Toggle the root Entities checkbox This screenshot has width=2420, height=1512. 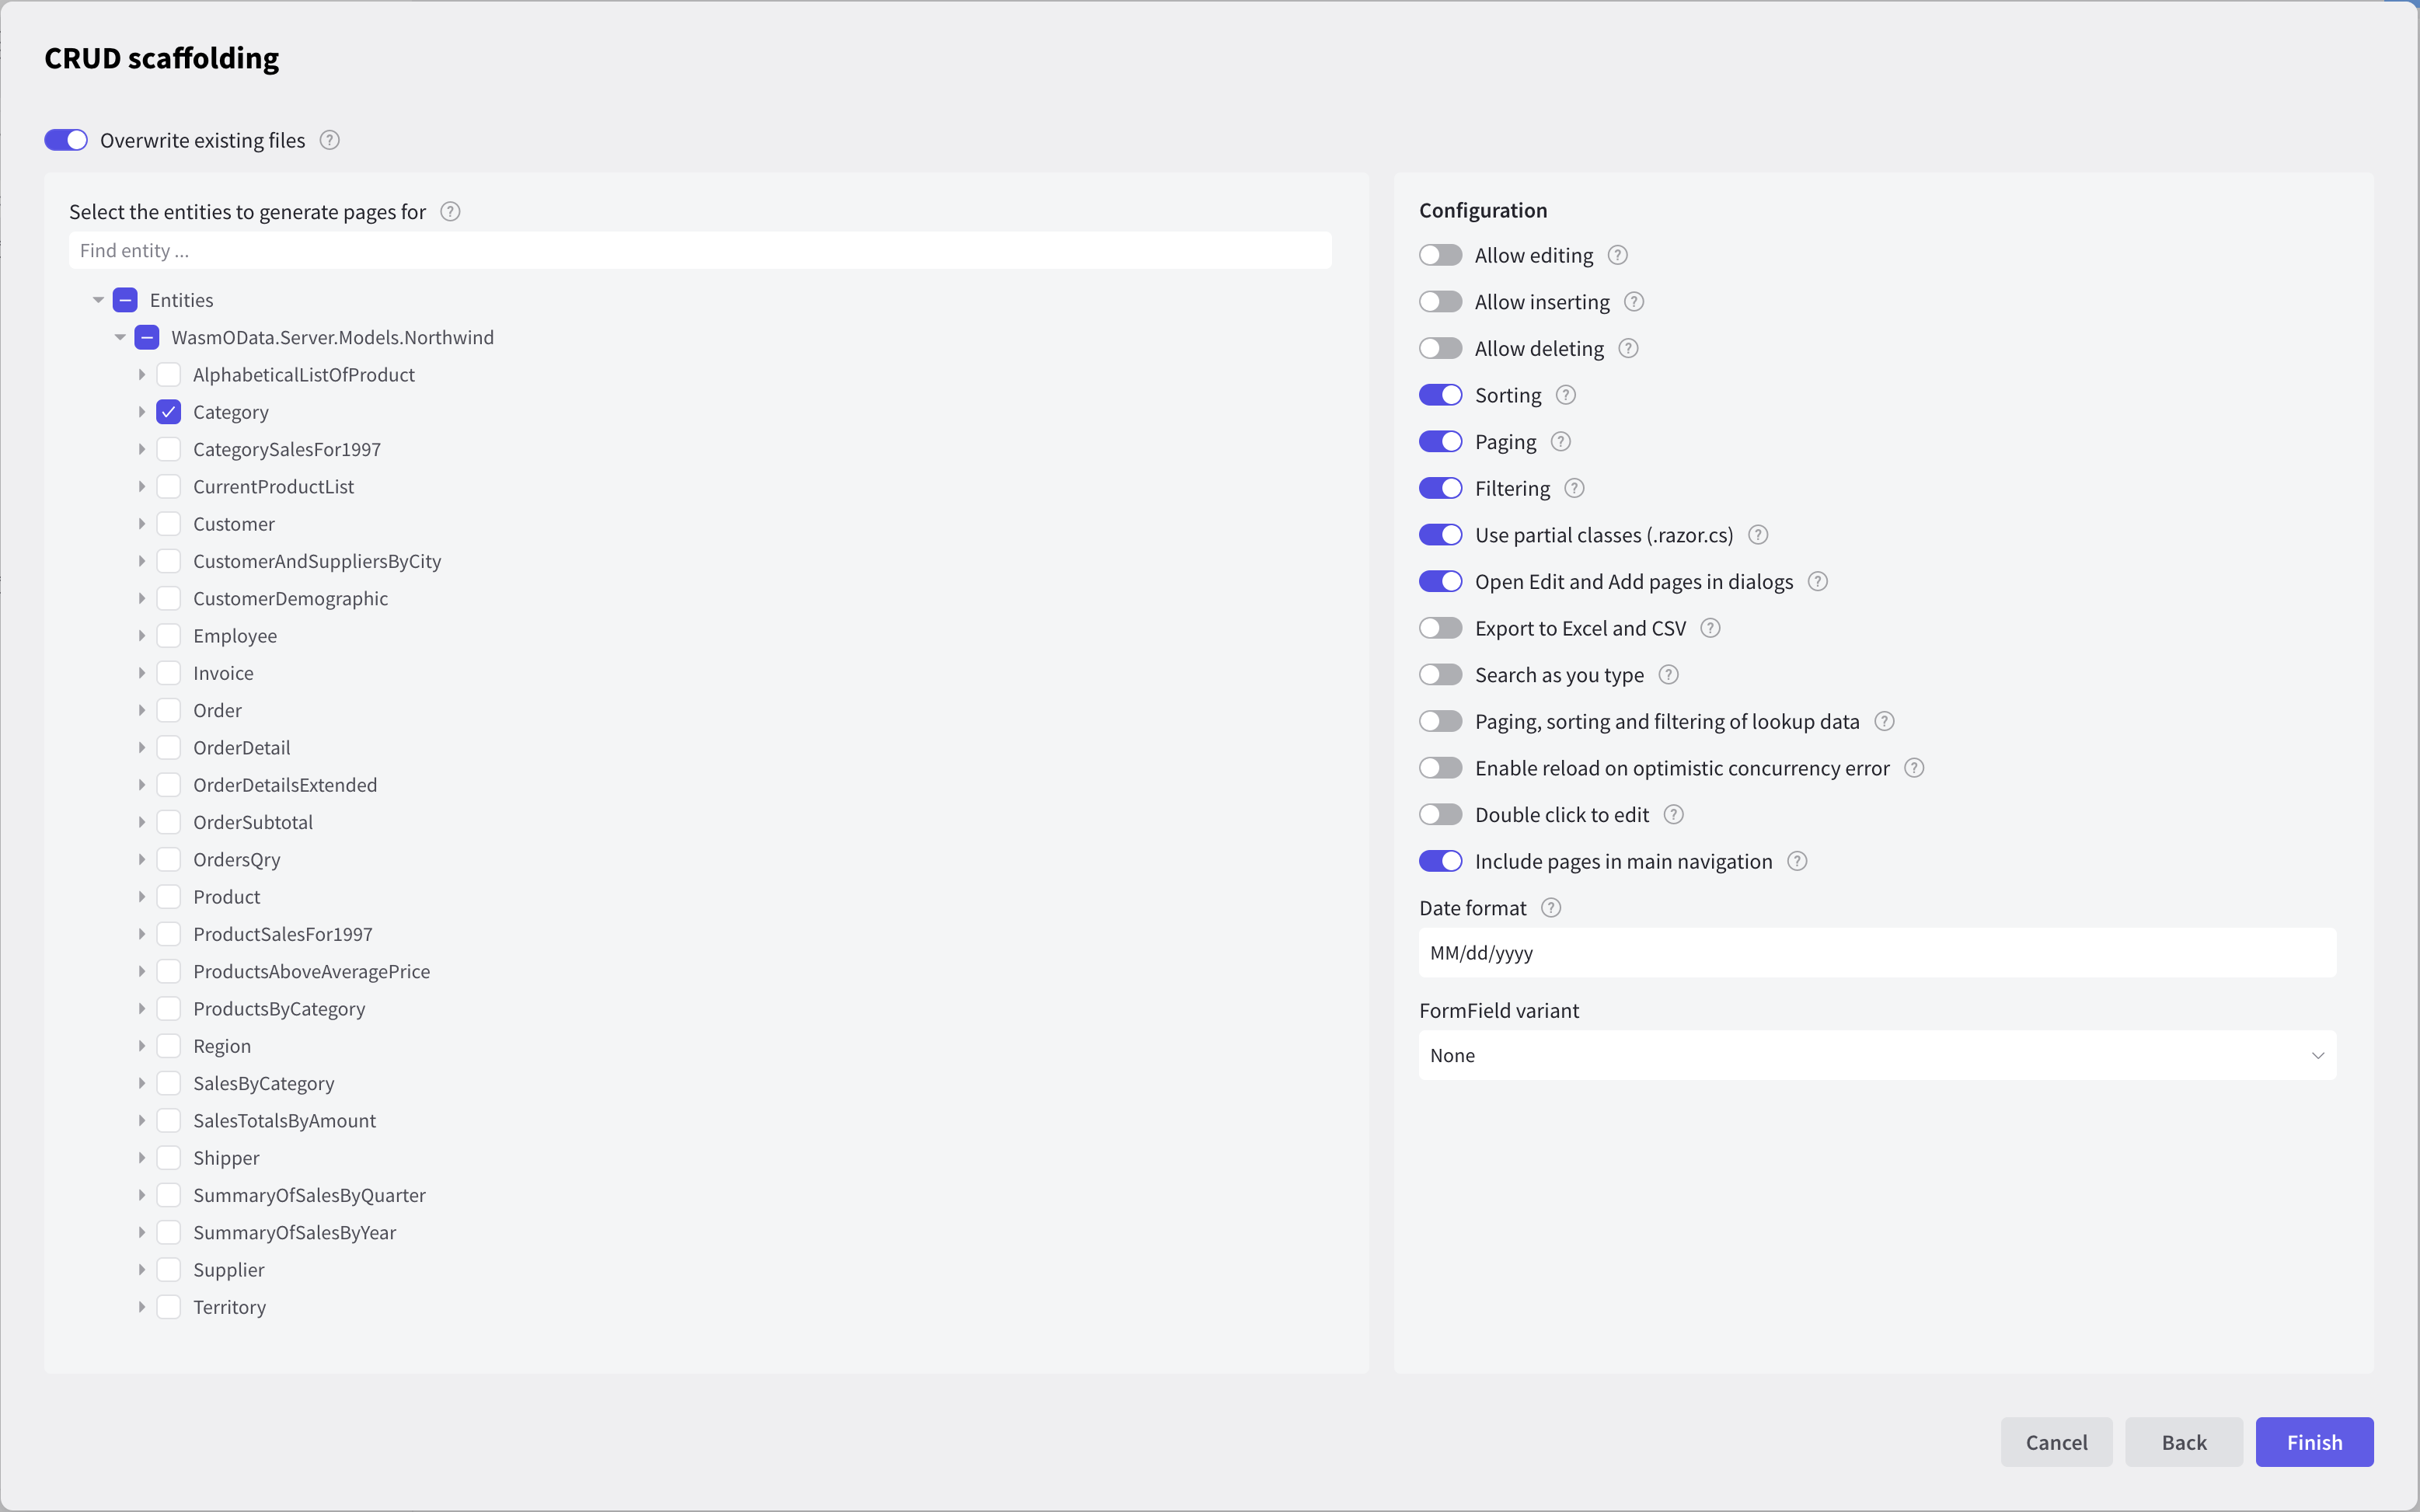point(125,300)
